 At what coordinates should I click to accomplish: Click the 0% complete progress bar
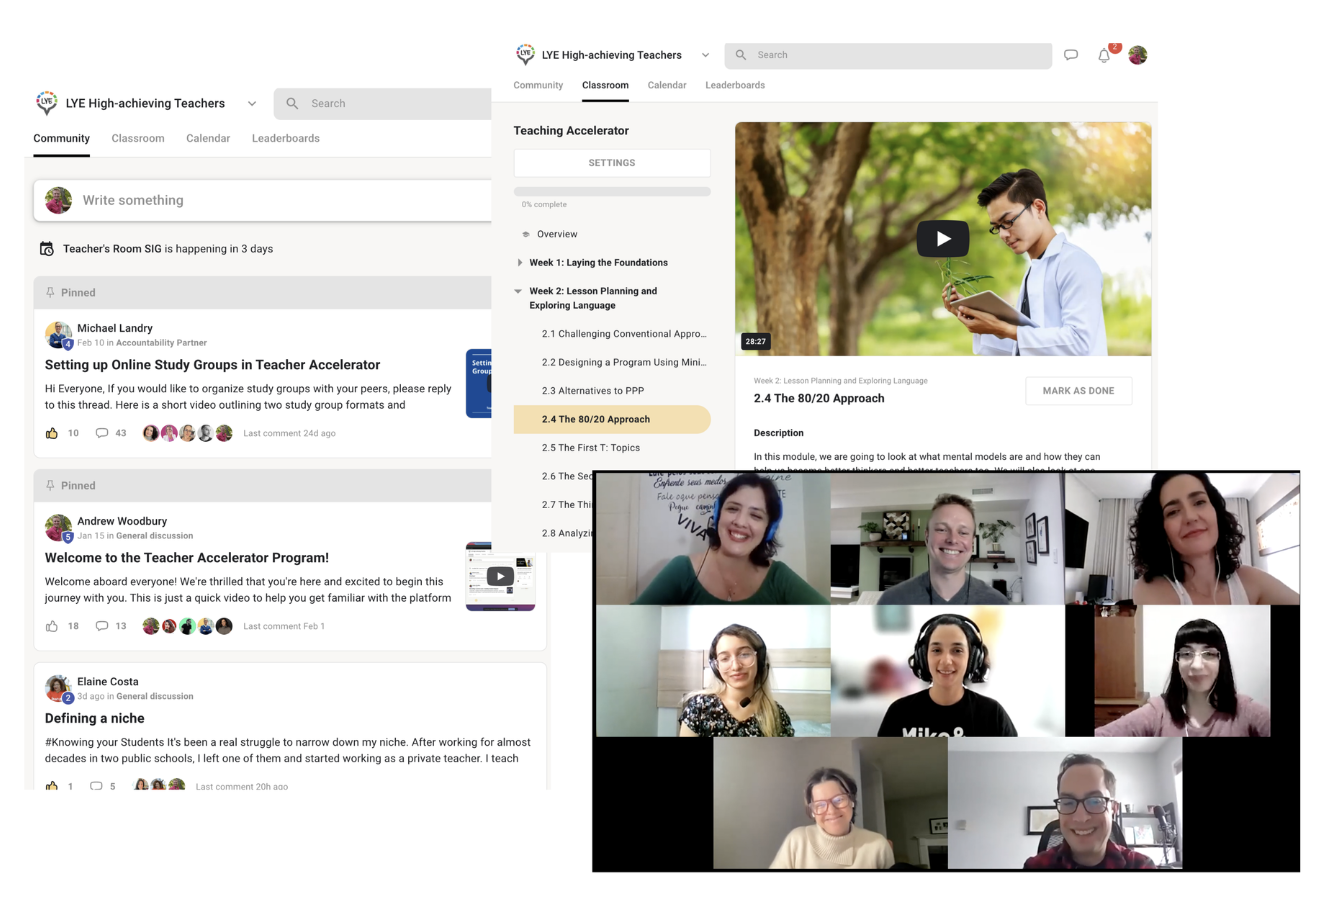[611, 191]
